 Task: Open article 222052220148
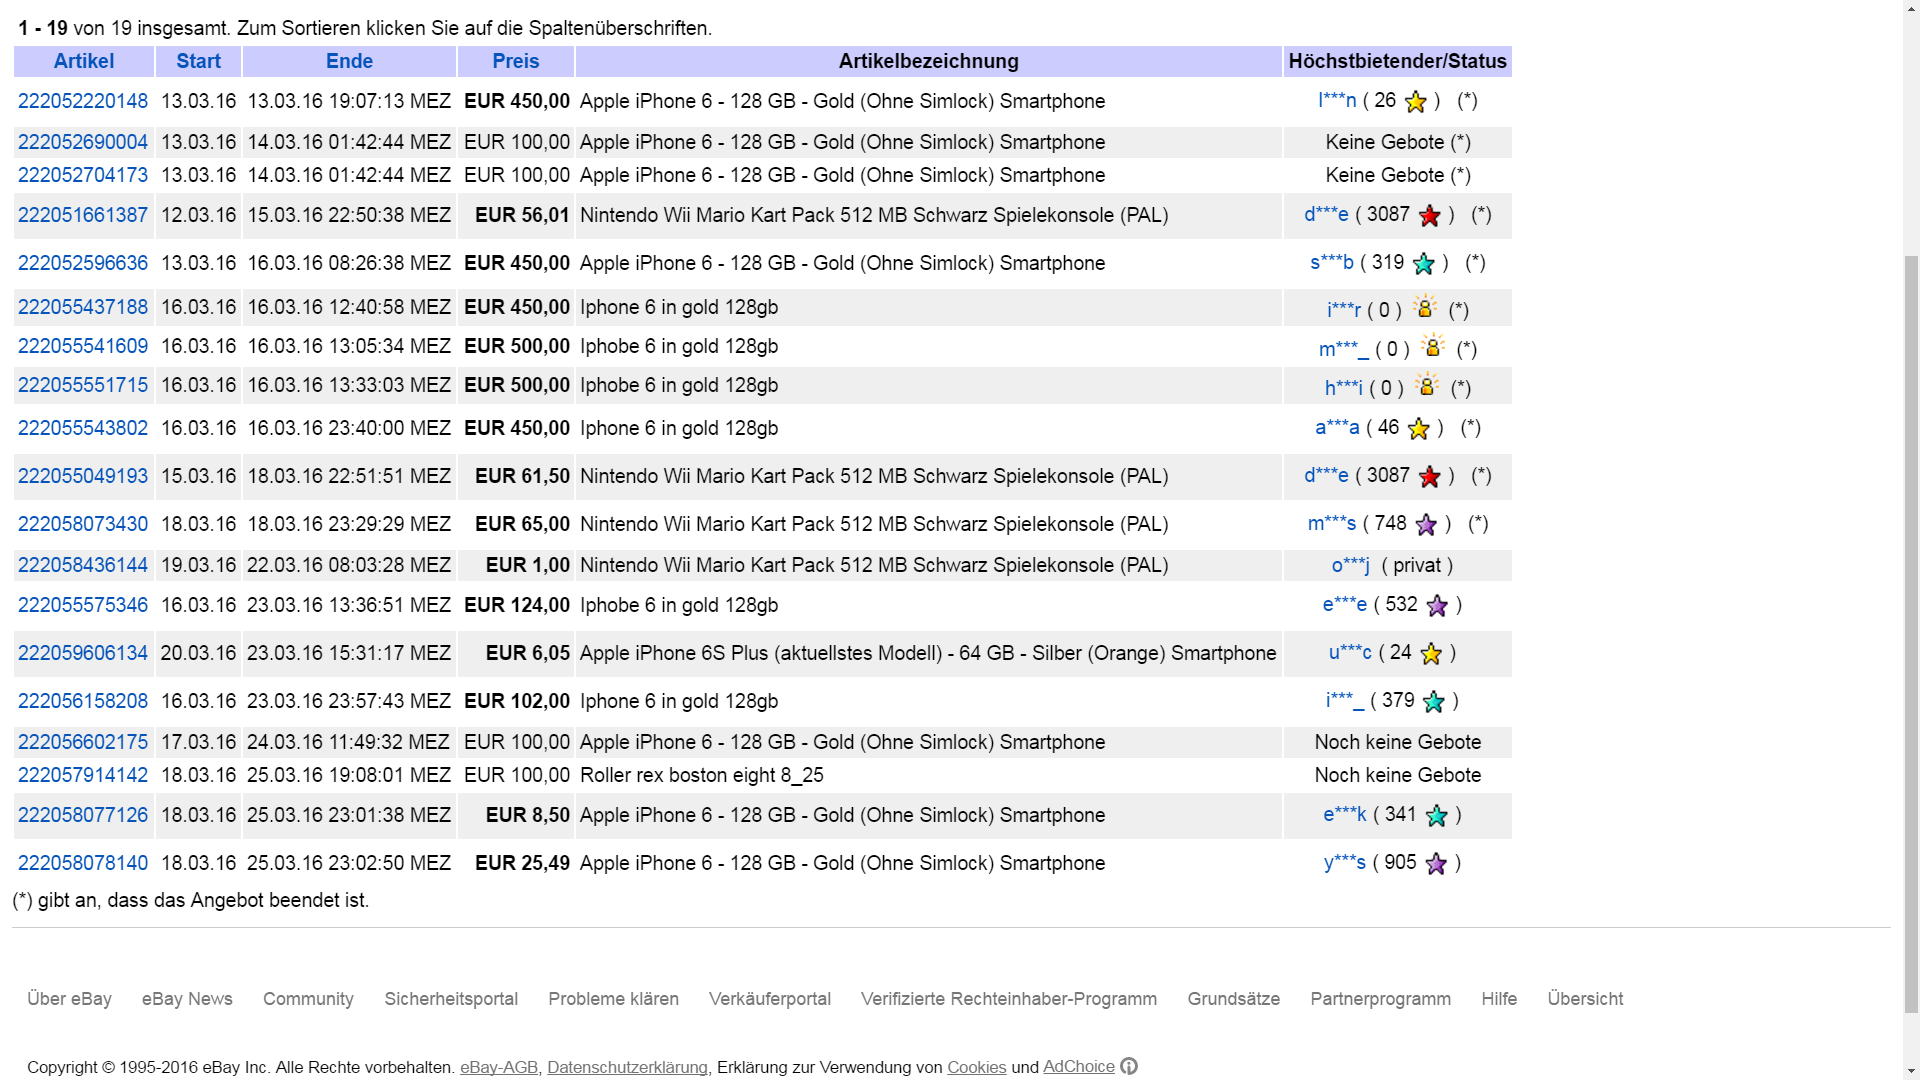pyautogui.click(x=83, y=101)
